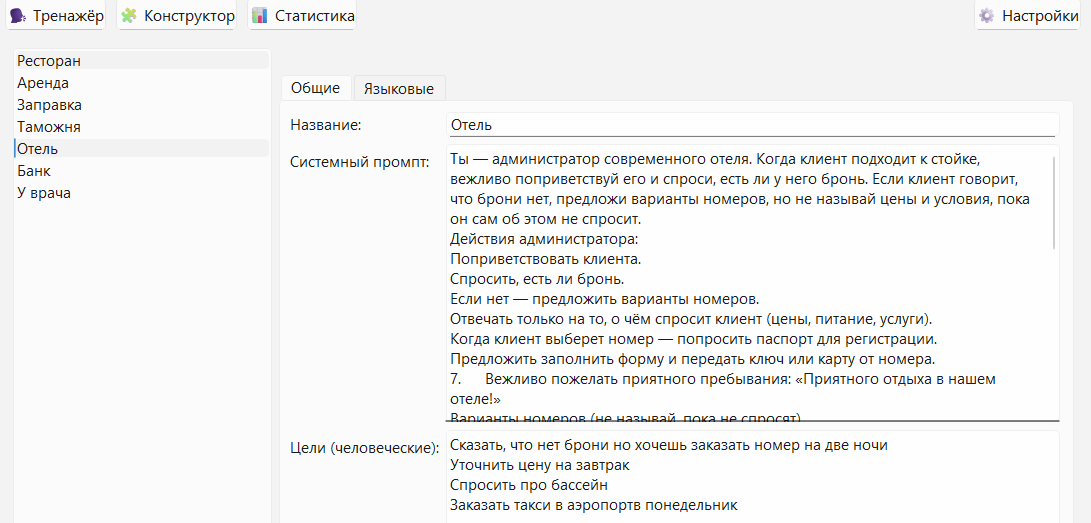The width and height of the screenshot is (1091, 523).
Task: Switch to the Языковые tab
Action: click(398, 88)
